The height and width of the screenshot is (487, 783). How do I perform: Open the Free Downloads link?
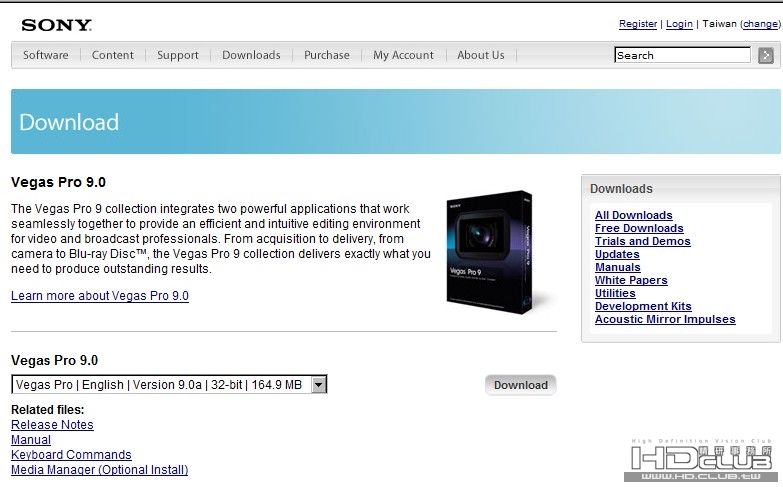tap(639, 228)
